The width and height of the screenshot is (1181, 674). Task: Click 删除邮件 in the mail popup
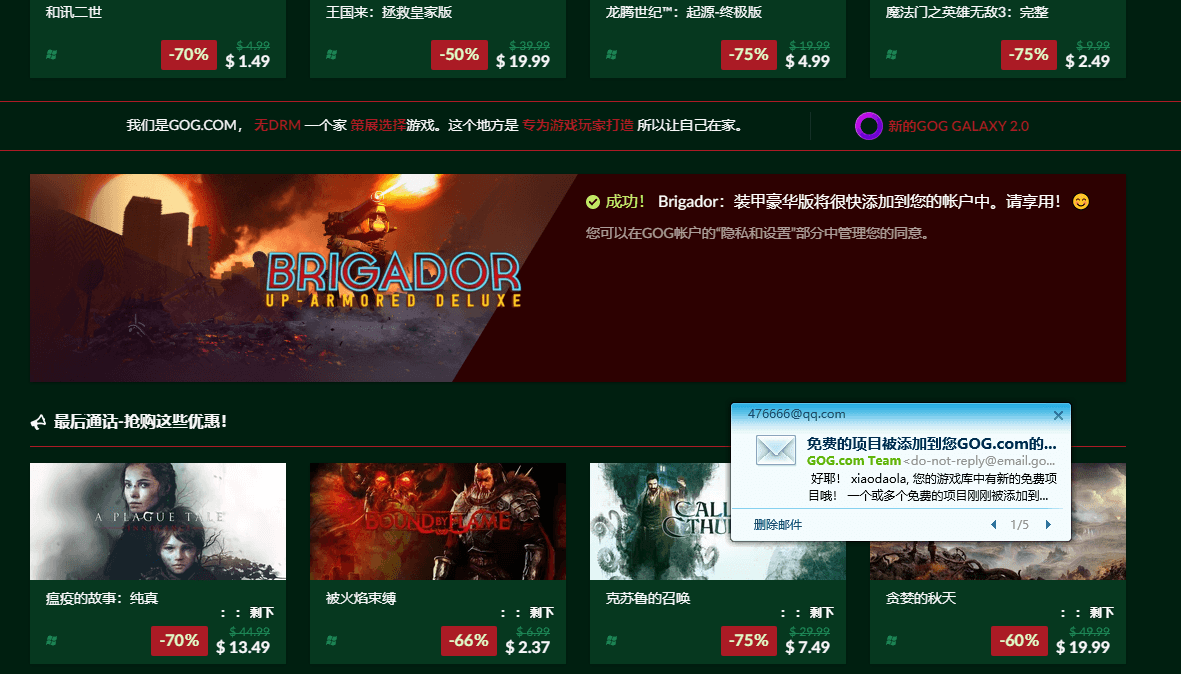coord(777,524)
